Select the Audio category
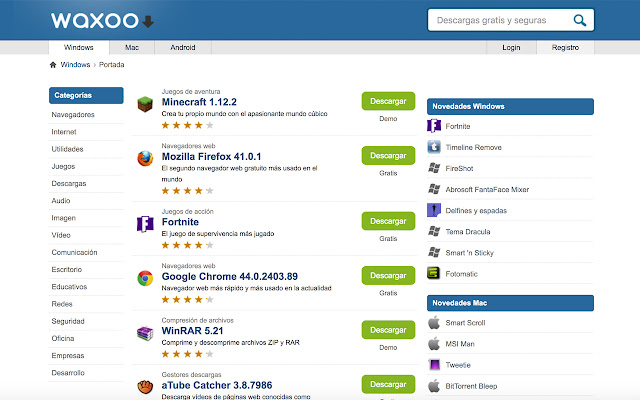Image resolution: width=640 pixels, height=400 pixels. tap(61, 201)
